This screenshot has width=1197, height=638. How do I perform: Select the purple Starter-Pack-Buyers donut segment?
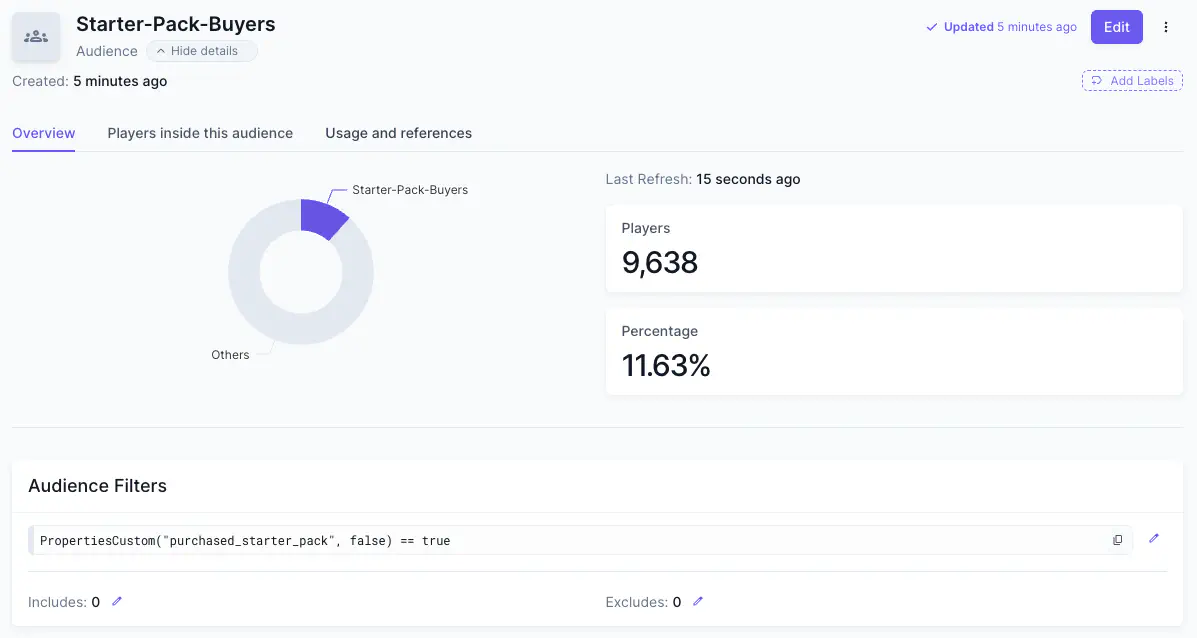[x=323, y=218]
